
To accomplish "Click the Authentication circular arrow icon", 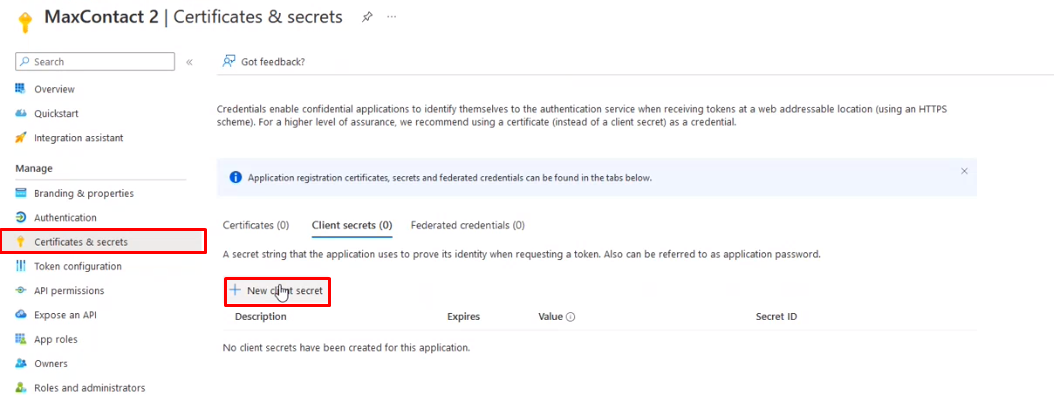I will coord(20,217).
